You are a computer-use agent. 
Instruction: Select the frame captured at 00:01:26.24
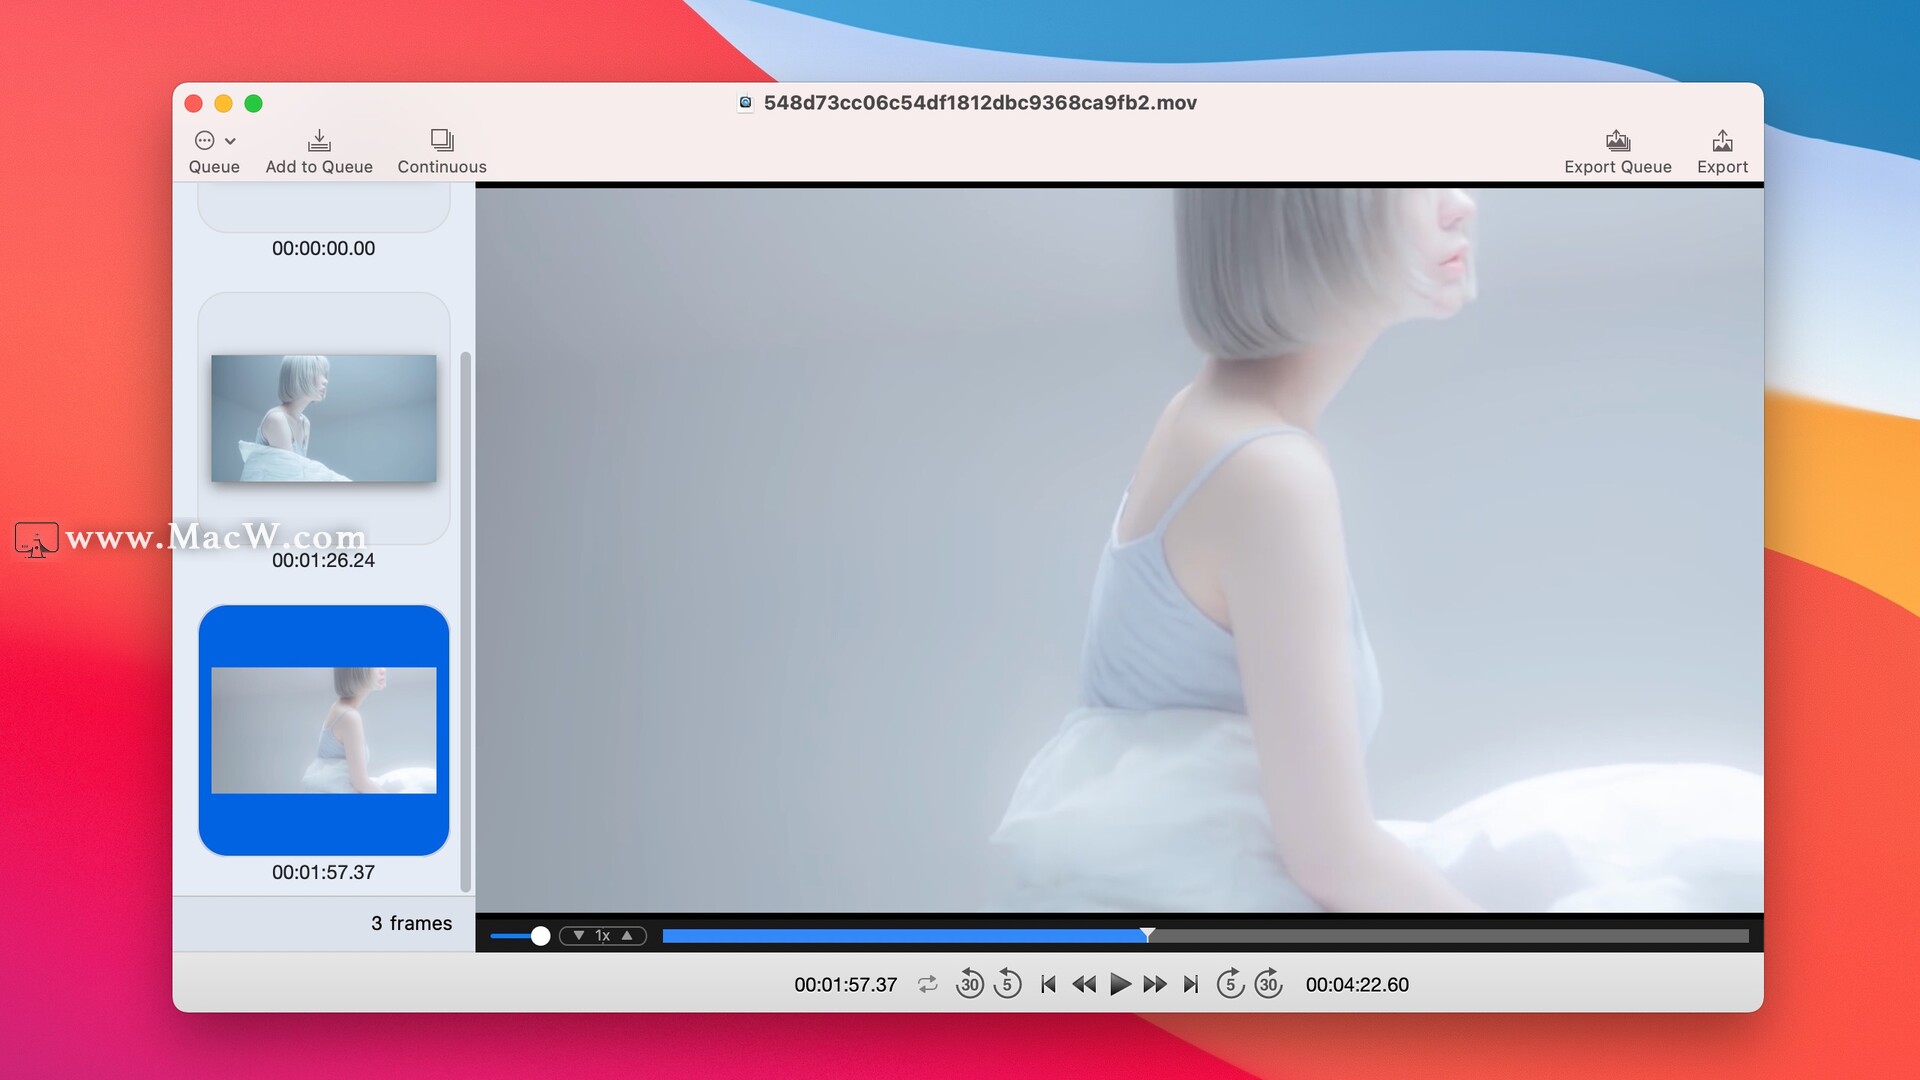323,418
